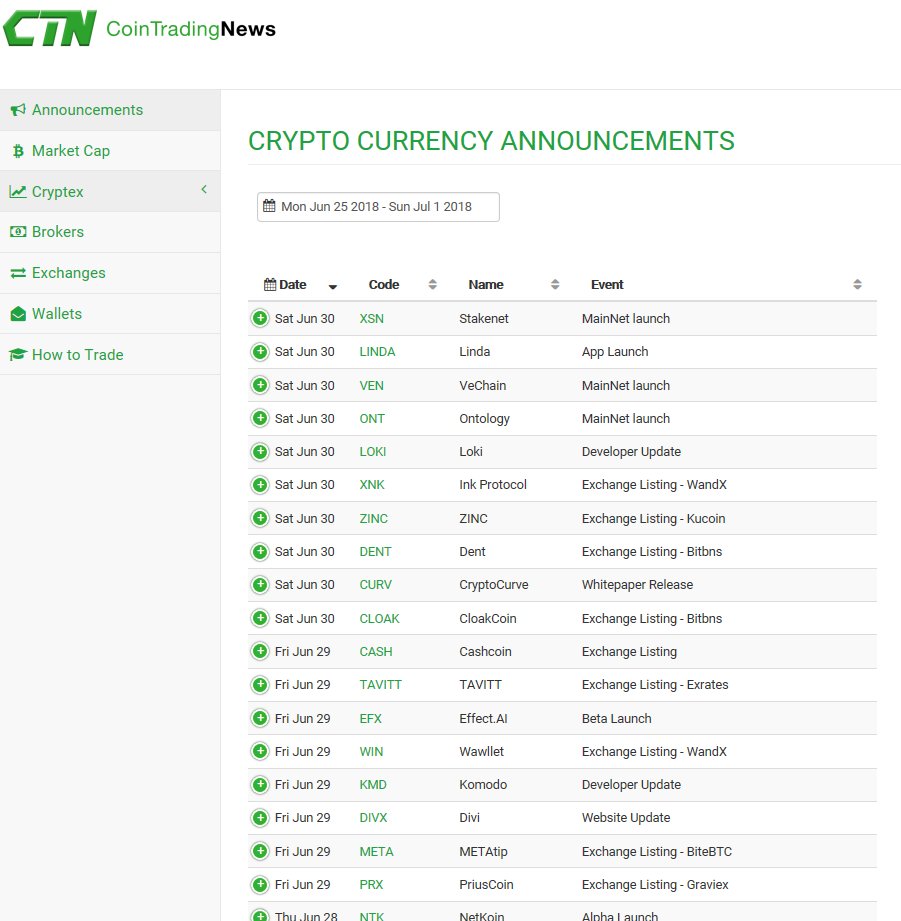Image resolution: width=901 pixels, height=921 pixels.
Task: Open the EFX coin code link
Action: pyautogui.click(x=371, y=718)
